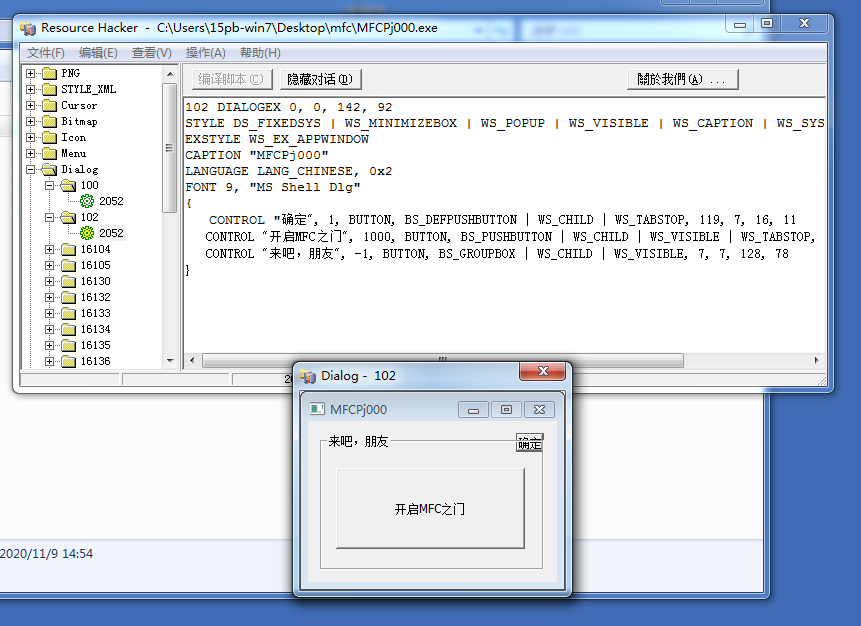Image resolution: width=861 pixels, height=626 pixels.
Task: Click the 2020/11/9 14:54 date text
Action: pos(47,554)
